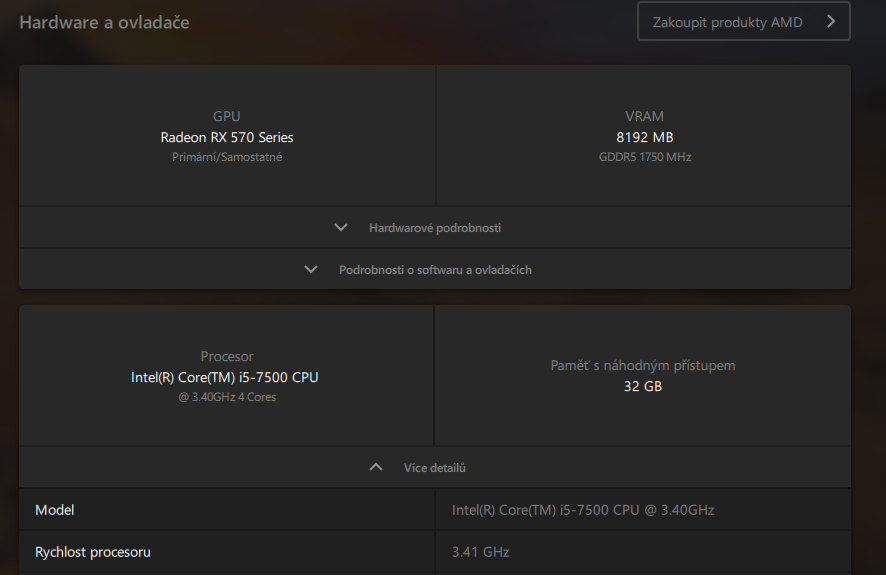Click Primární/Samostatné subtitle
886x575 pixels.
click(x=227, y=157)
